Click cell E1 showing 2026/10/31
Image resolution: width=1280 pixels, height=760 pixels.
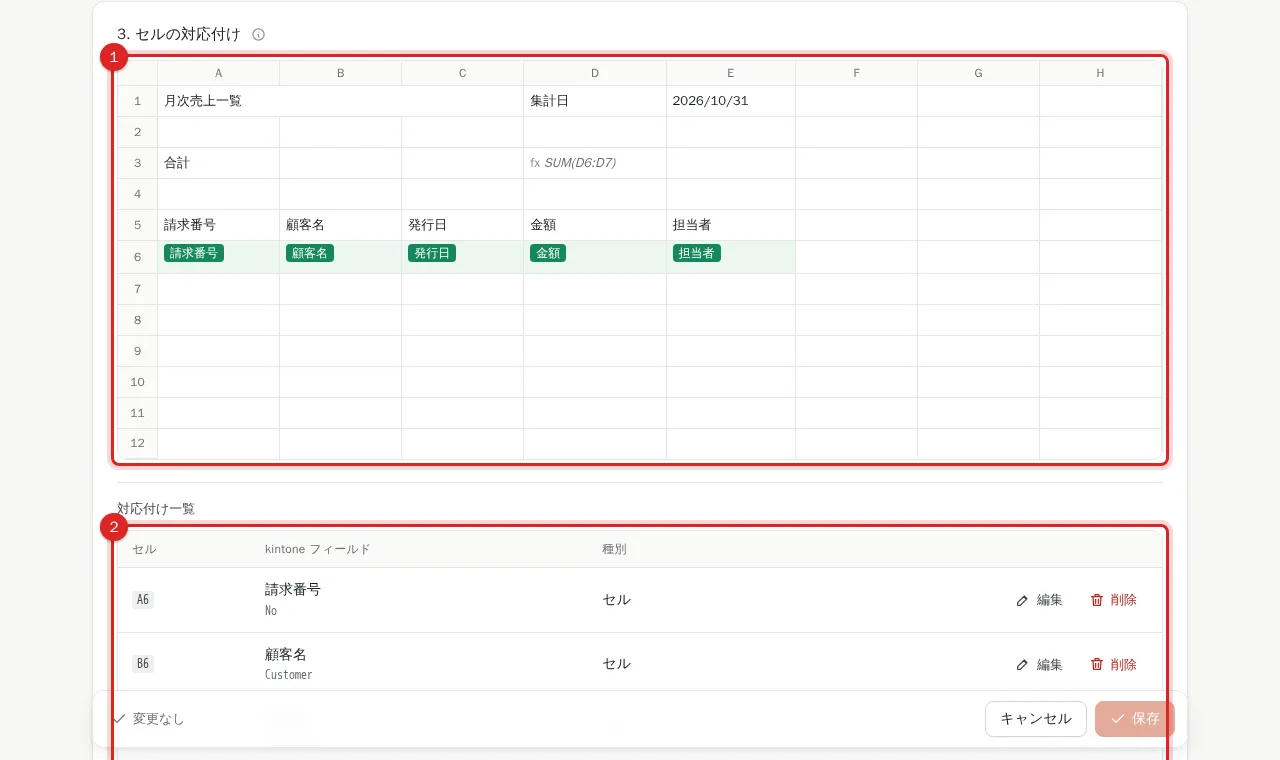coord(731,101)
